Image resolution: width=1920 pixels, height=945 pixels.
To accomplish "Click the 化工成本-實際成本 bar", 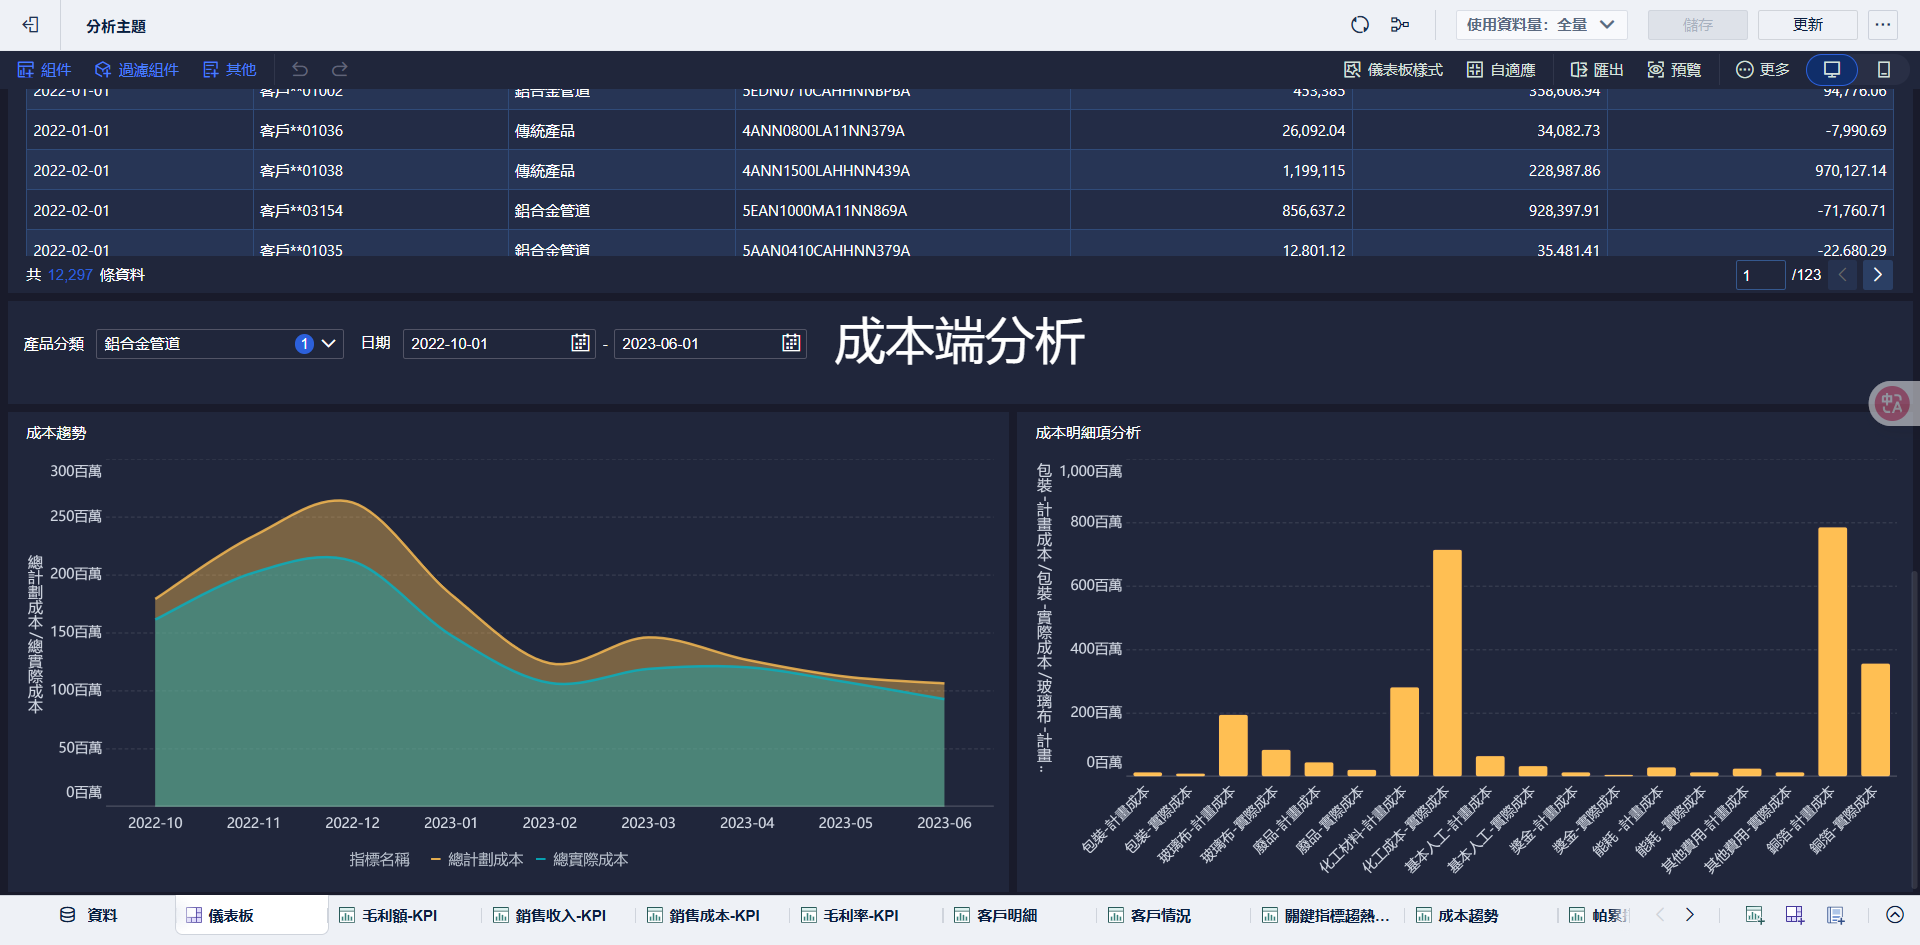I will tap(1447, 662).
